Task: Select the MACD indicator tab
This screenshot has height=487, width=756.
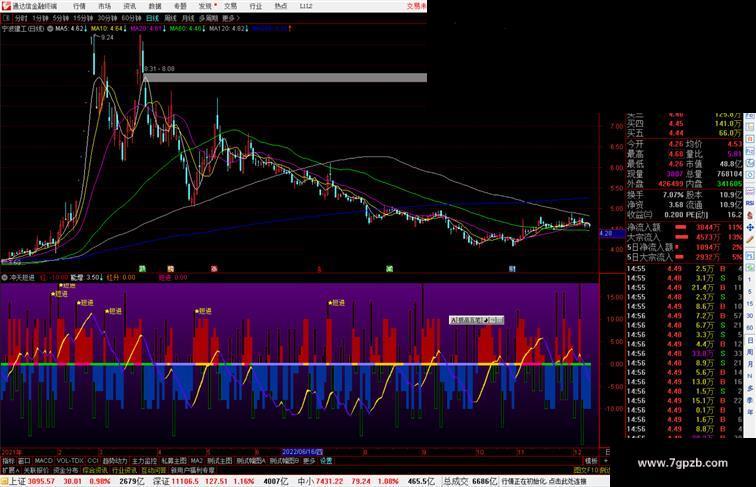Action: point(43,461)
